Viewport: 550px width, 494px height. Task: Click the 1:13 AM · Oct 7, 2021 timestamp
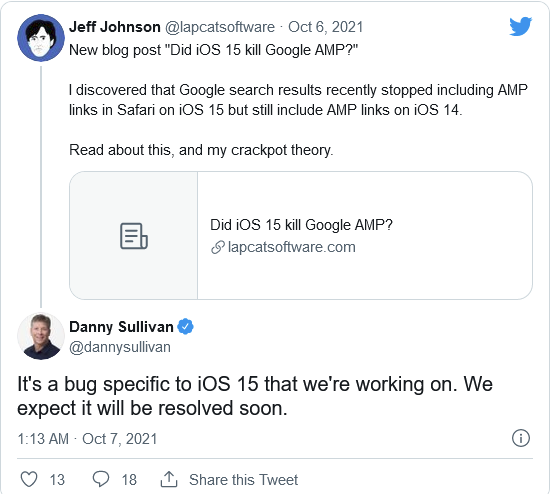tap(87, 439)
